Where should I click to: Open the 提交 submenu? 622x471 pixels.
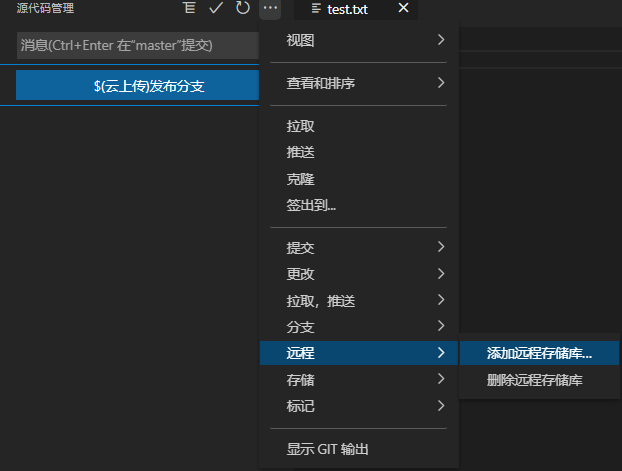pos(359,248)
